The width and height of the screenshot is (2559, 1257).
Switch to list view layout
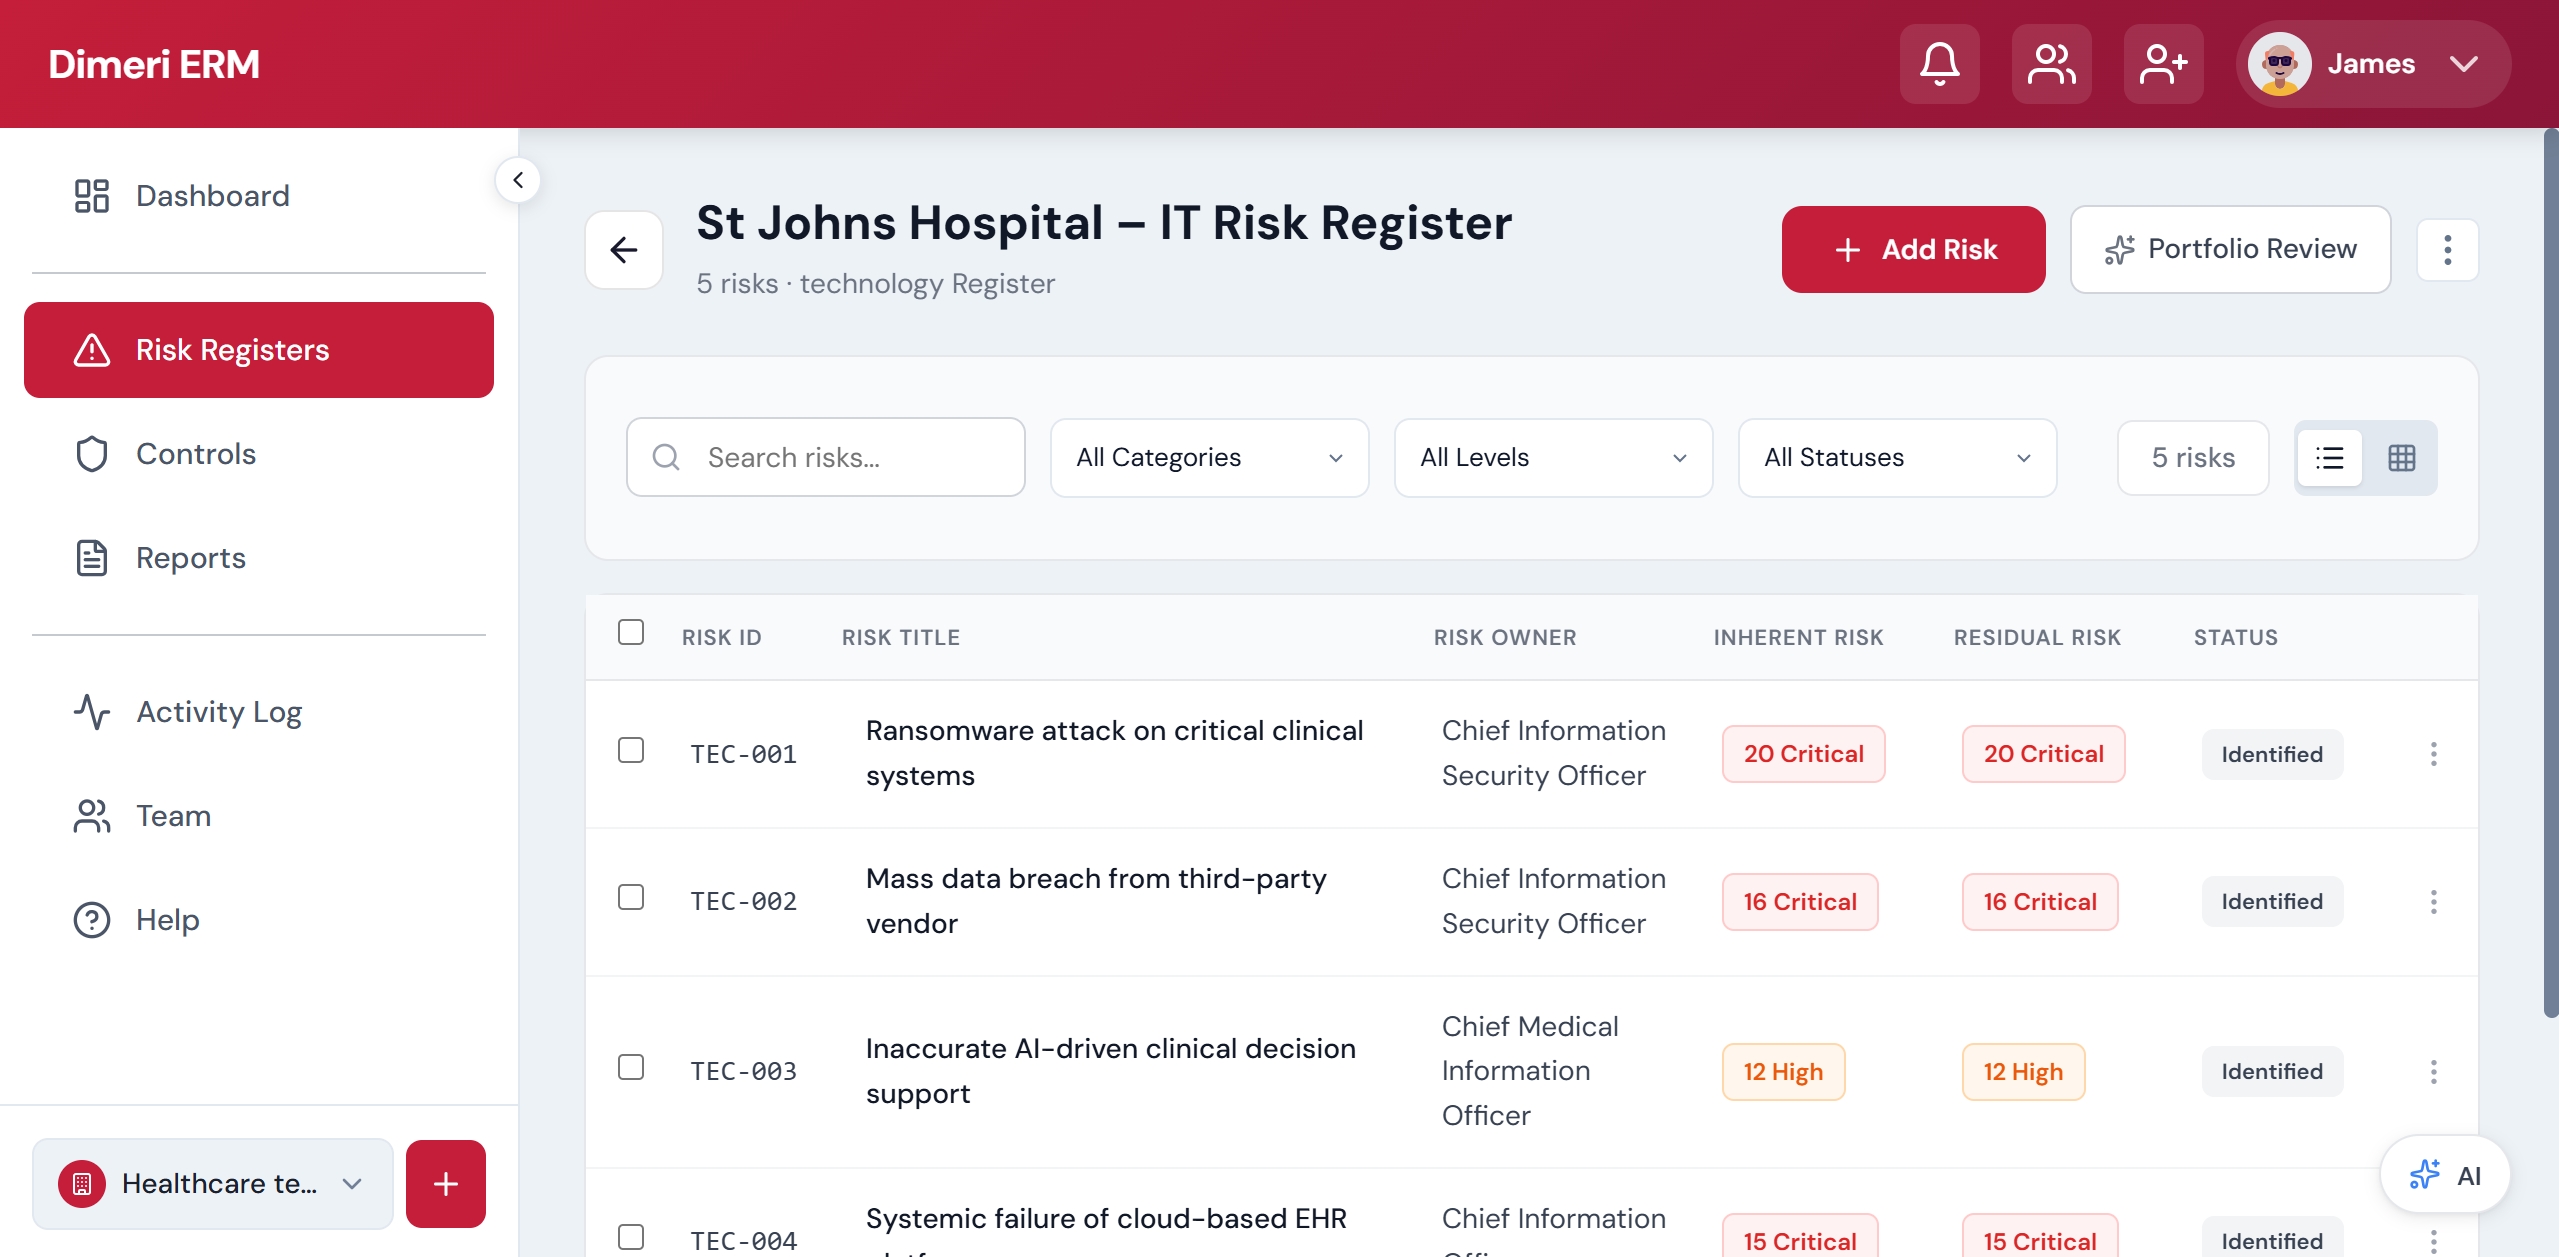2329,458
